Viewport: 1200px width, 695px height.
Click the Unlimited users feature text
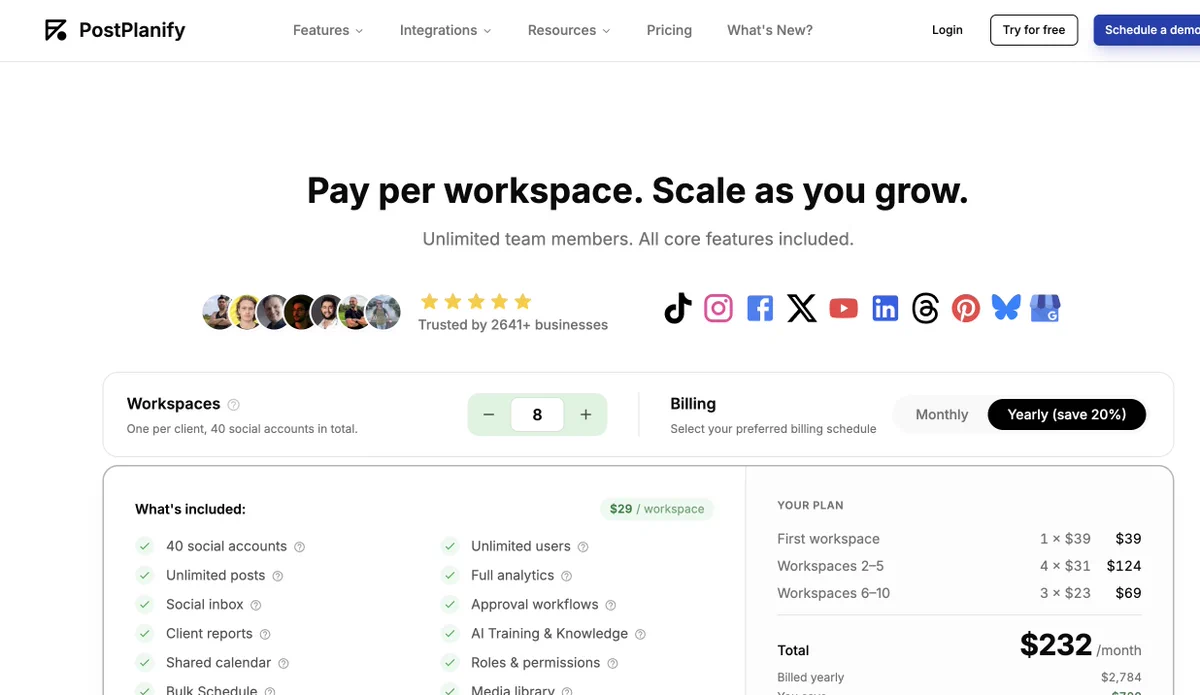pyautogui.click(x=521, y=546)
